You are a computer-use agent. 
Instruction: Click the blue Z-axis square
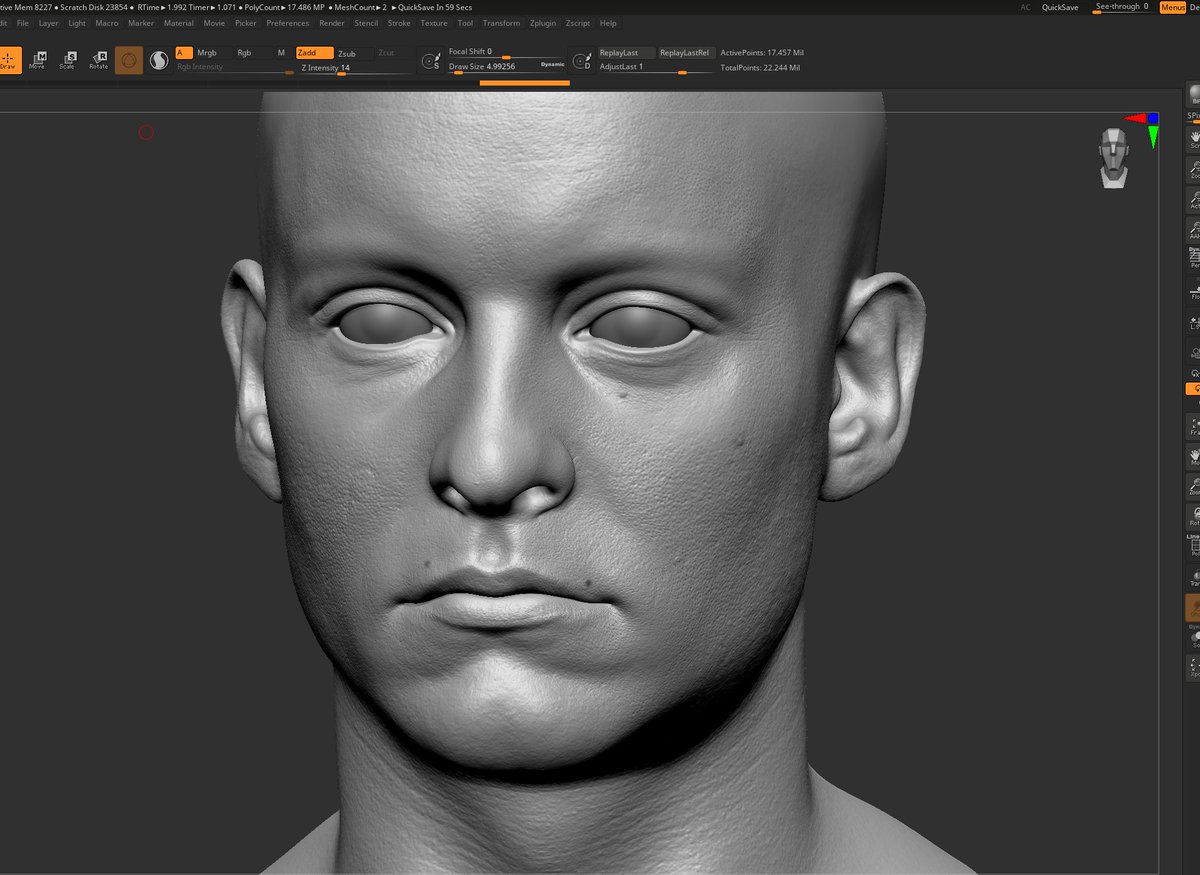1153,118
